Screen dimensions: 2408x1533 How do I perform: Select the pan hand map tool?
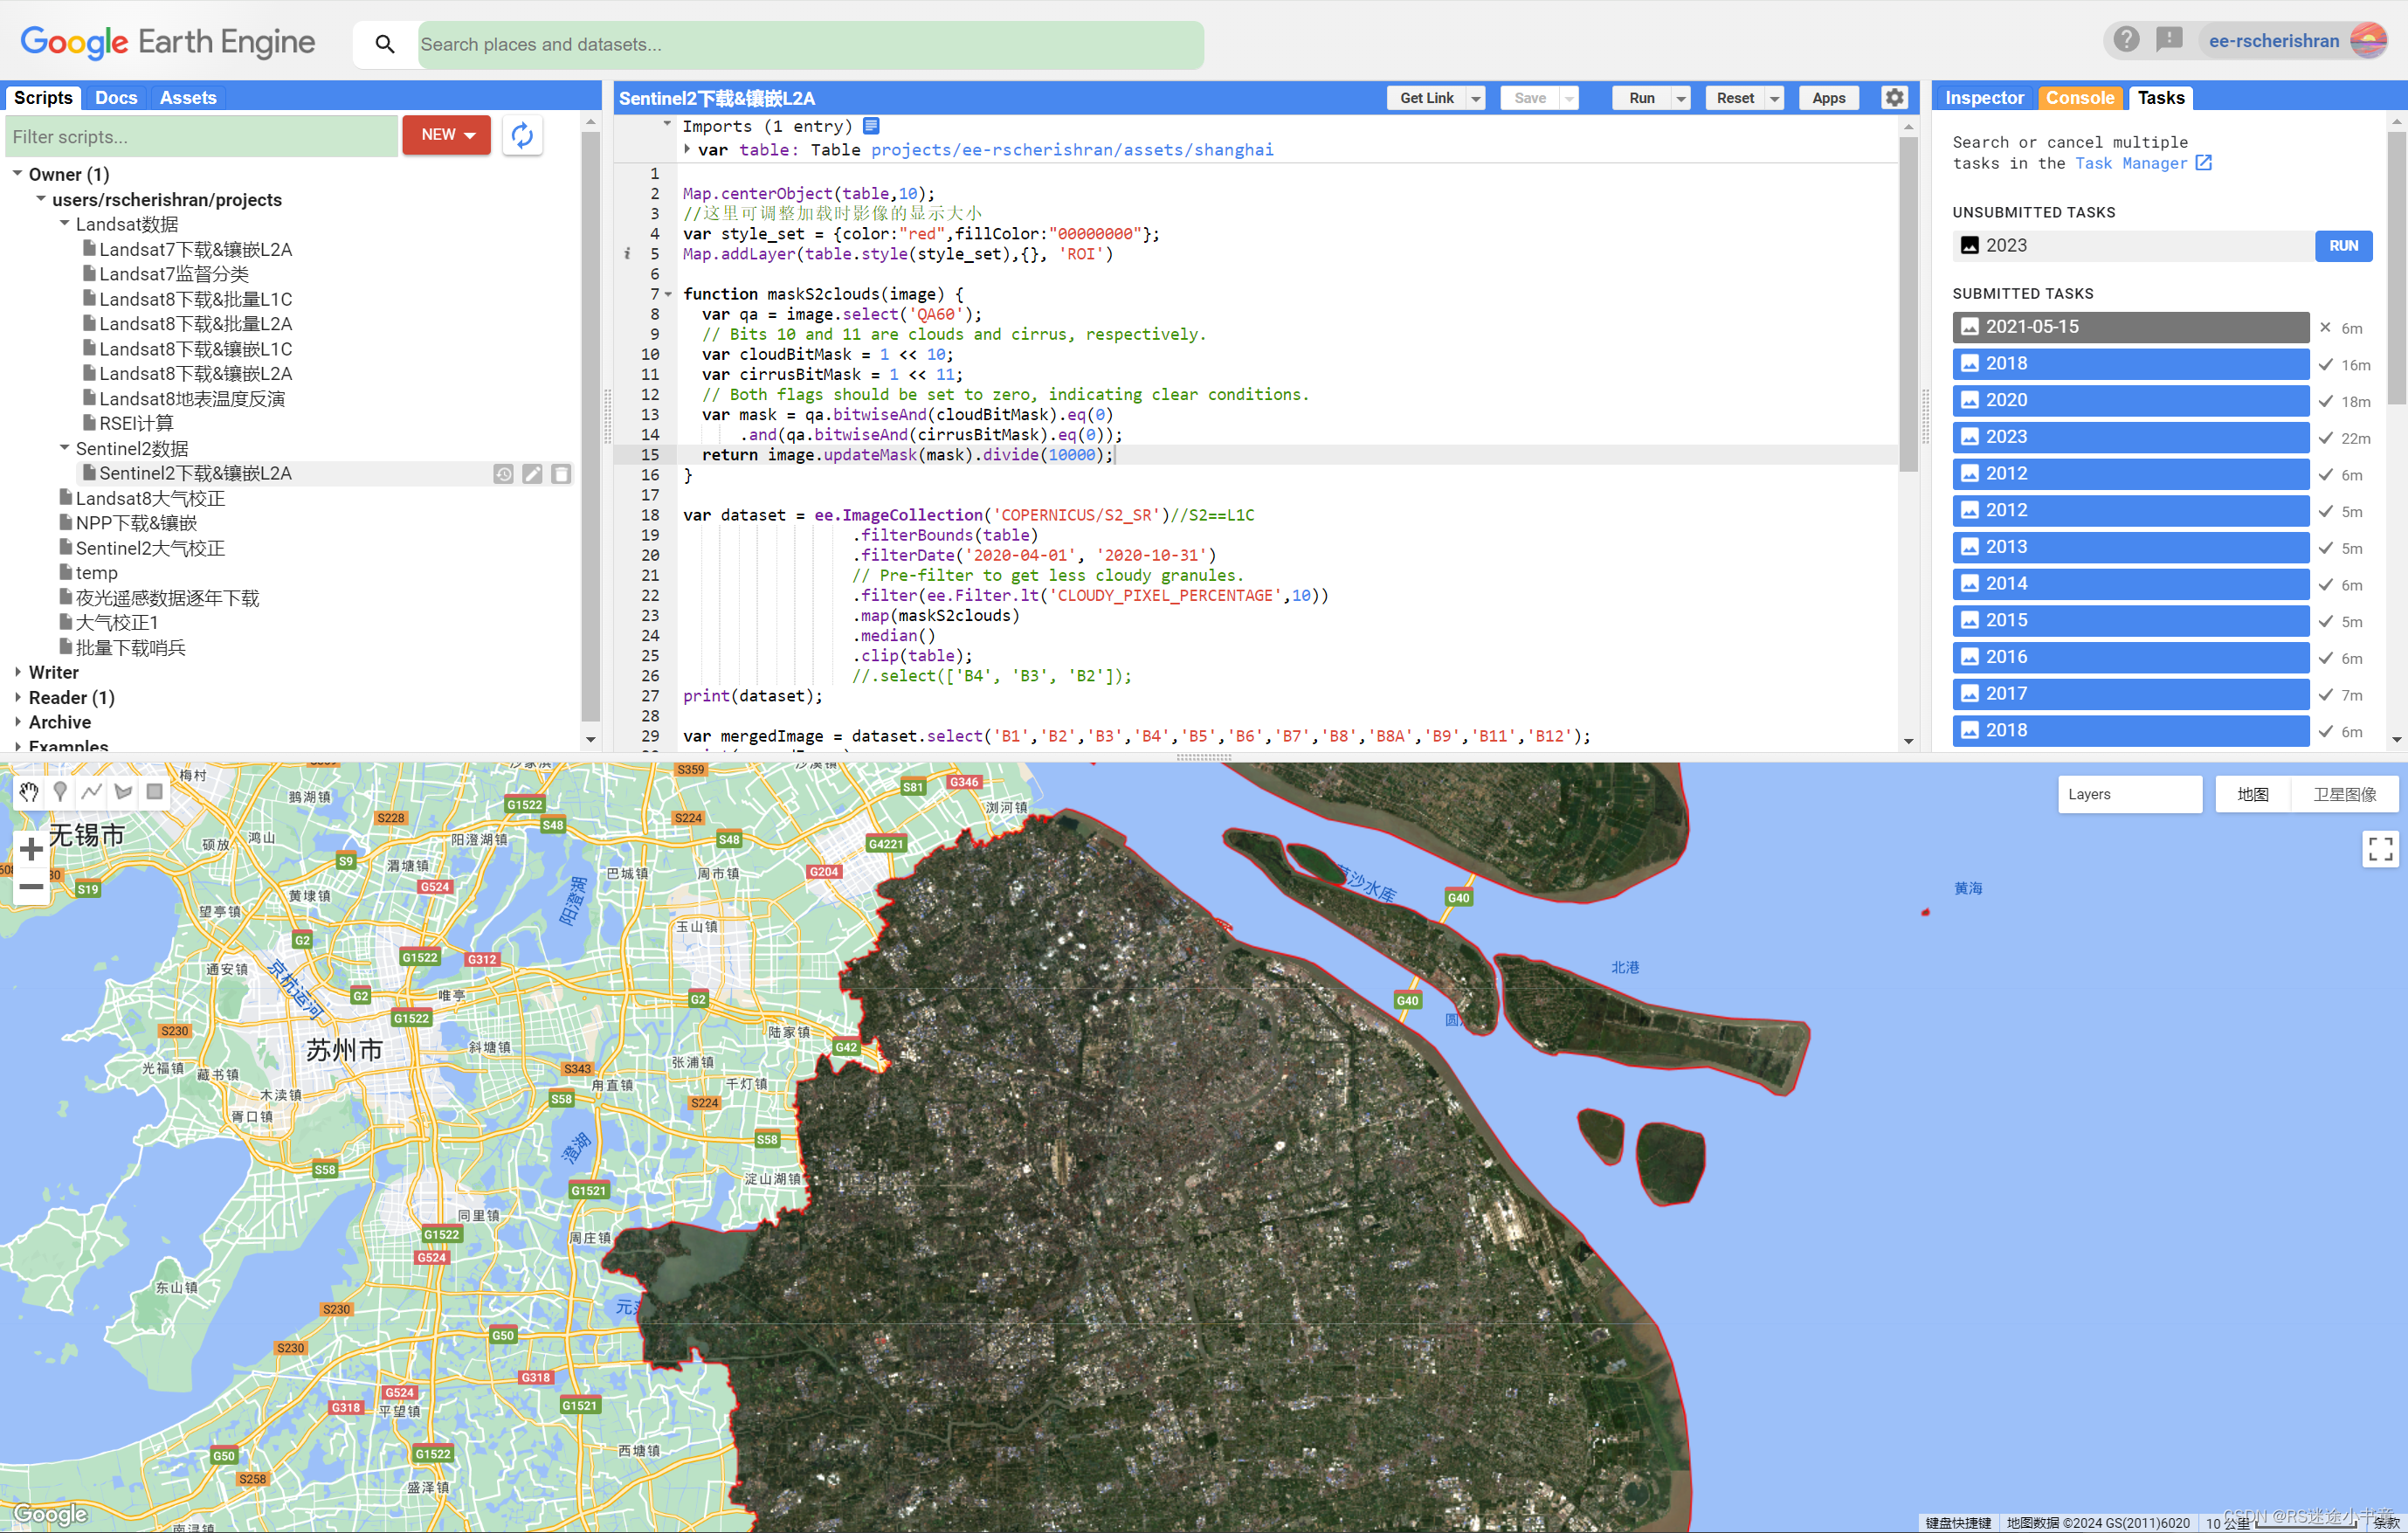click(28, 792)
